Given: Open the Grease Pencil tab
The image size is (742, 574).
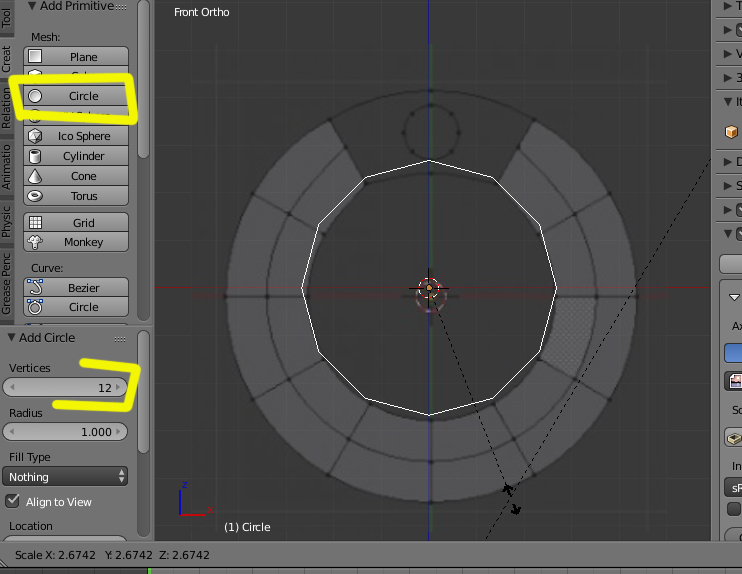Looking at the screenshot, I should [x=6, y=284].
